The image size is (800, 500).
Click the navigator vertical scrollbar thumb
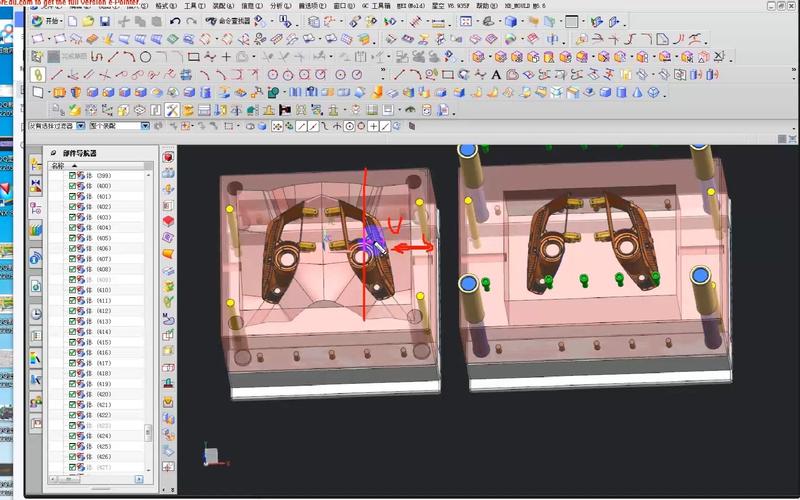pyautogui.click(x=148, y=433)
